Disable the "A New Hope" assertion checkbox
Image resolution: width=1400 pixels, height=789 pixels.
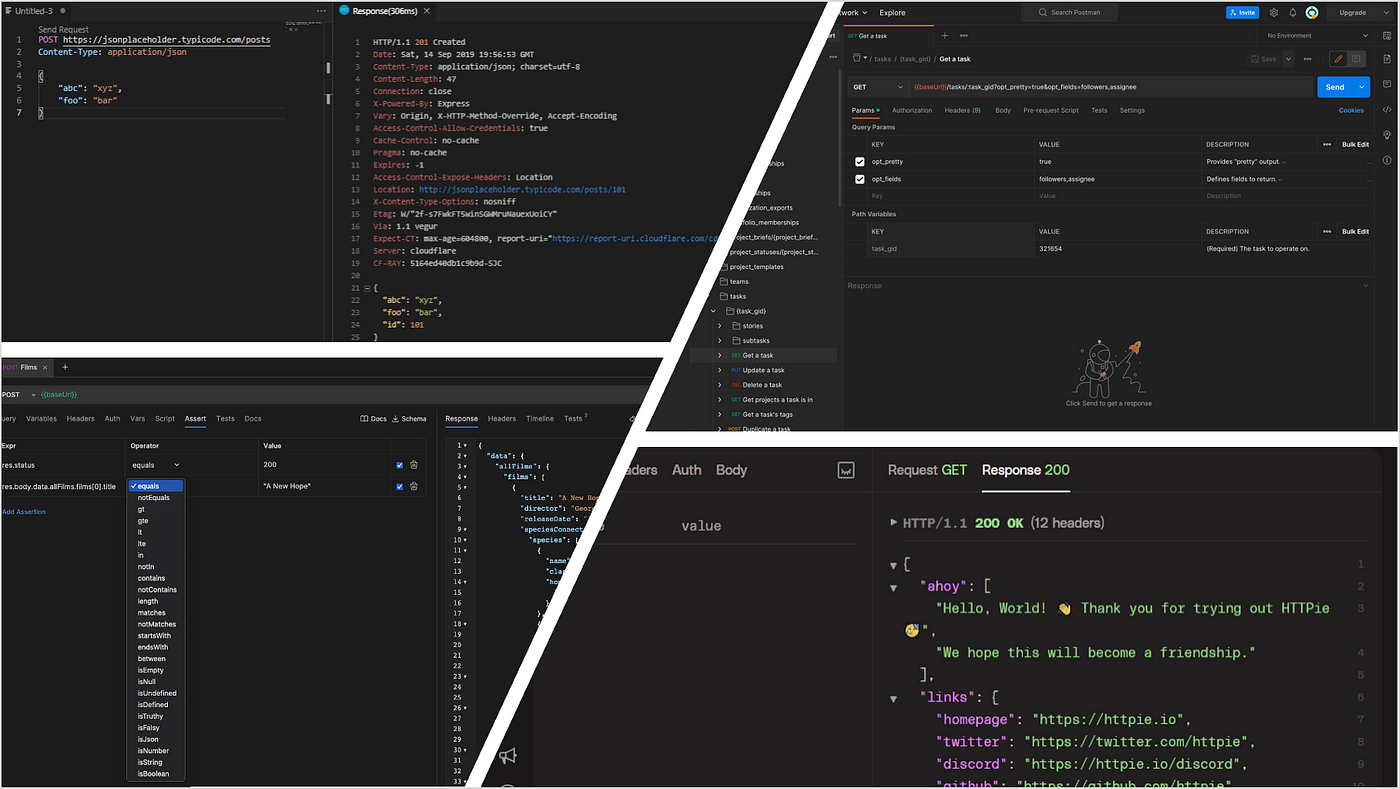pos(400,487)
